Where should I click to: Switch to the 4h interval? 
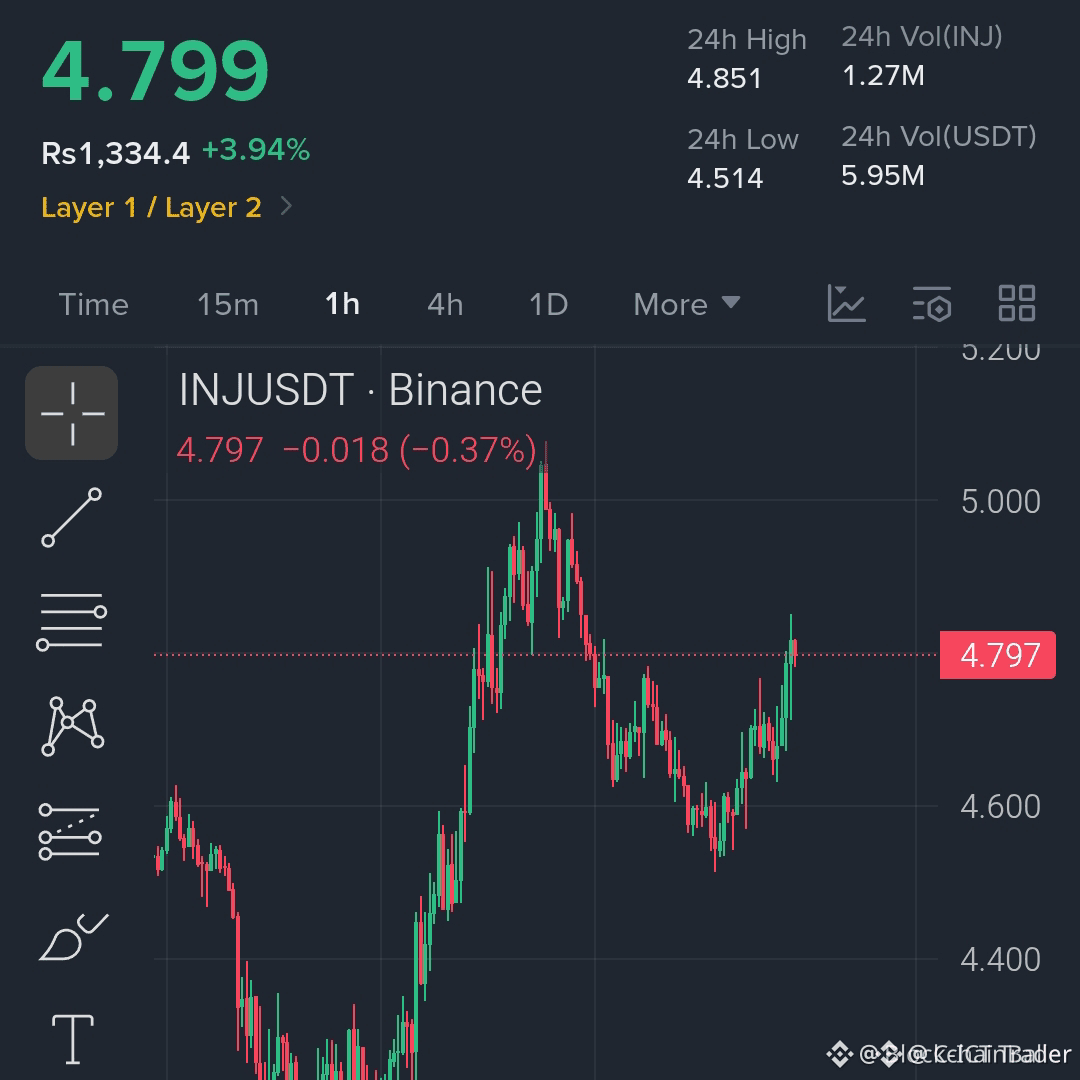coord(445,304)
